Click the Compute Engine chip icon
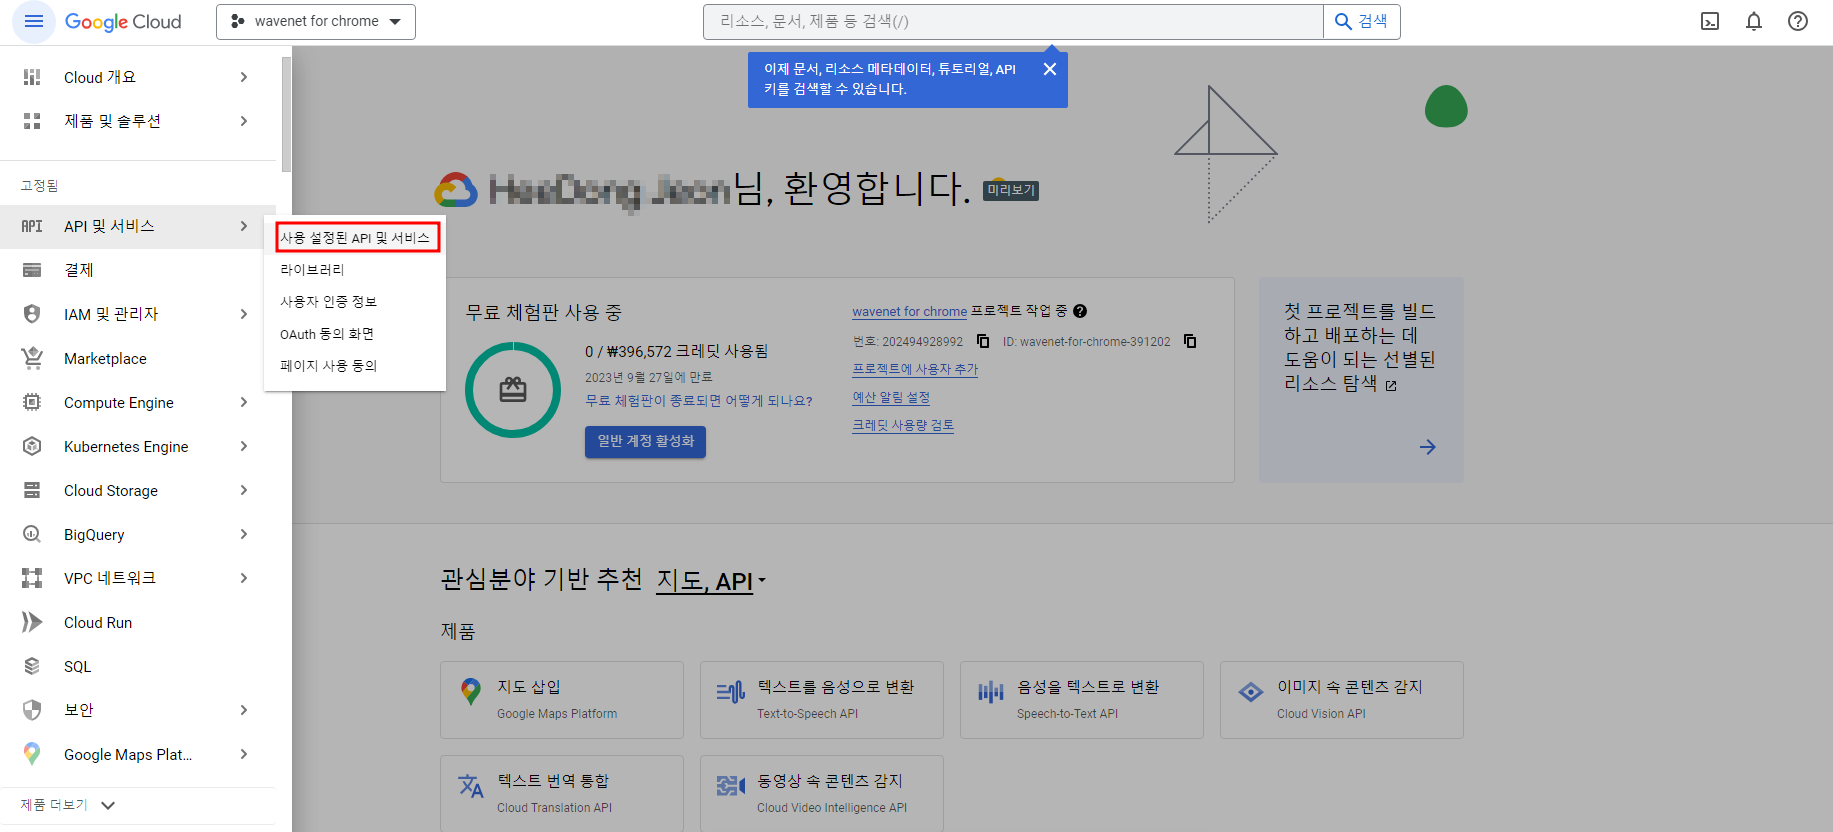 (32, 402)
